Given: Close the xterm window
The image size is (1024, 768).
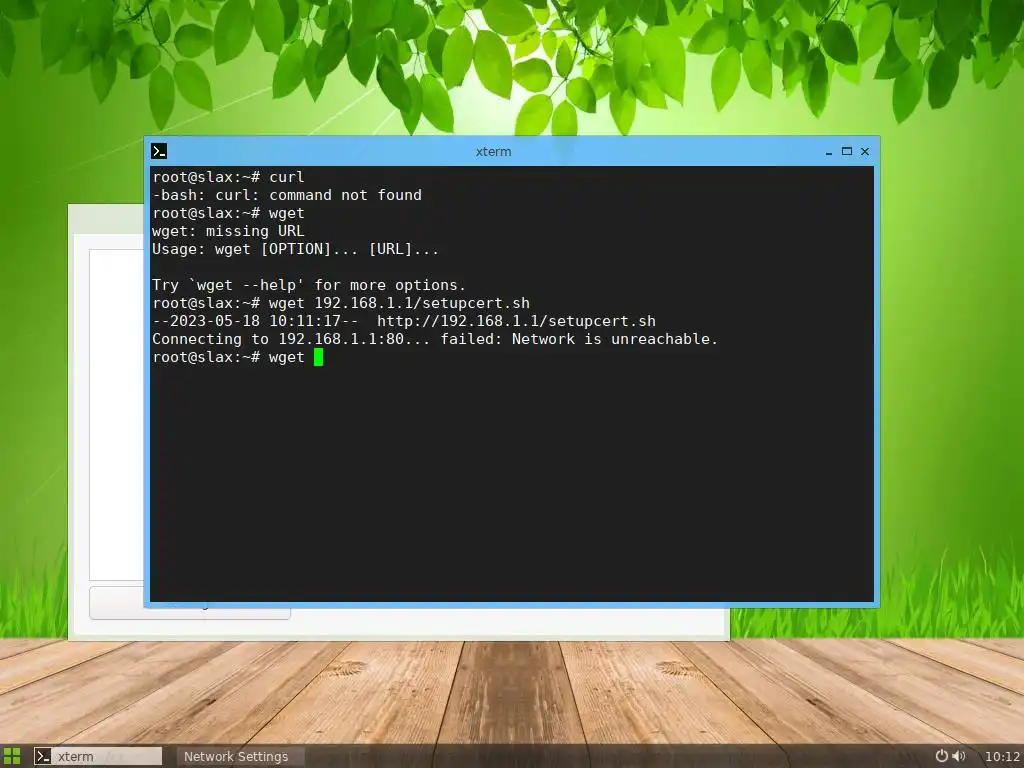Looking at the screenshot, I should pos(865,151).
